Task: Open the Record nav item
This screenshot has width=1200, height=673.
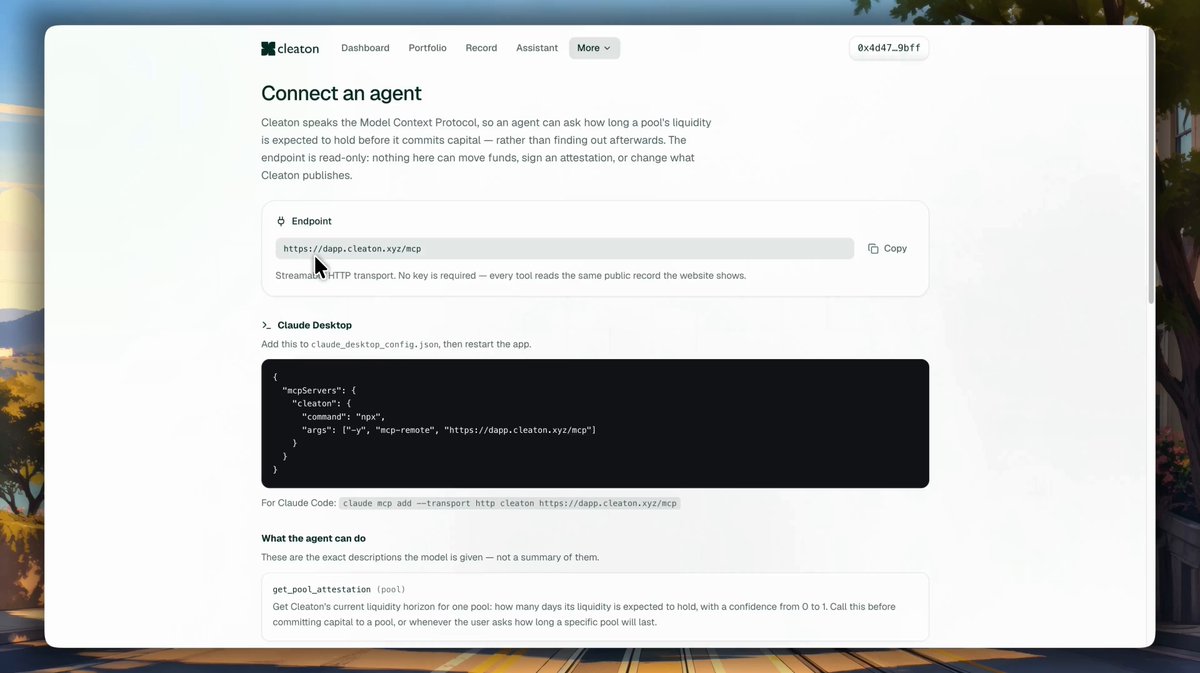Action: [x=481, y=48]
